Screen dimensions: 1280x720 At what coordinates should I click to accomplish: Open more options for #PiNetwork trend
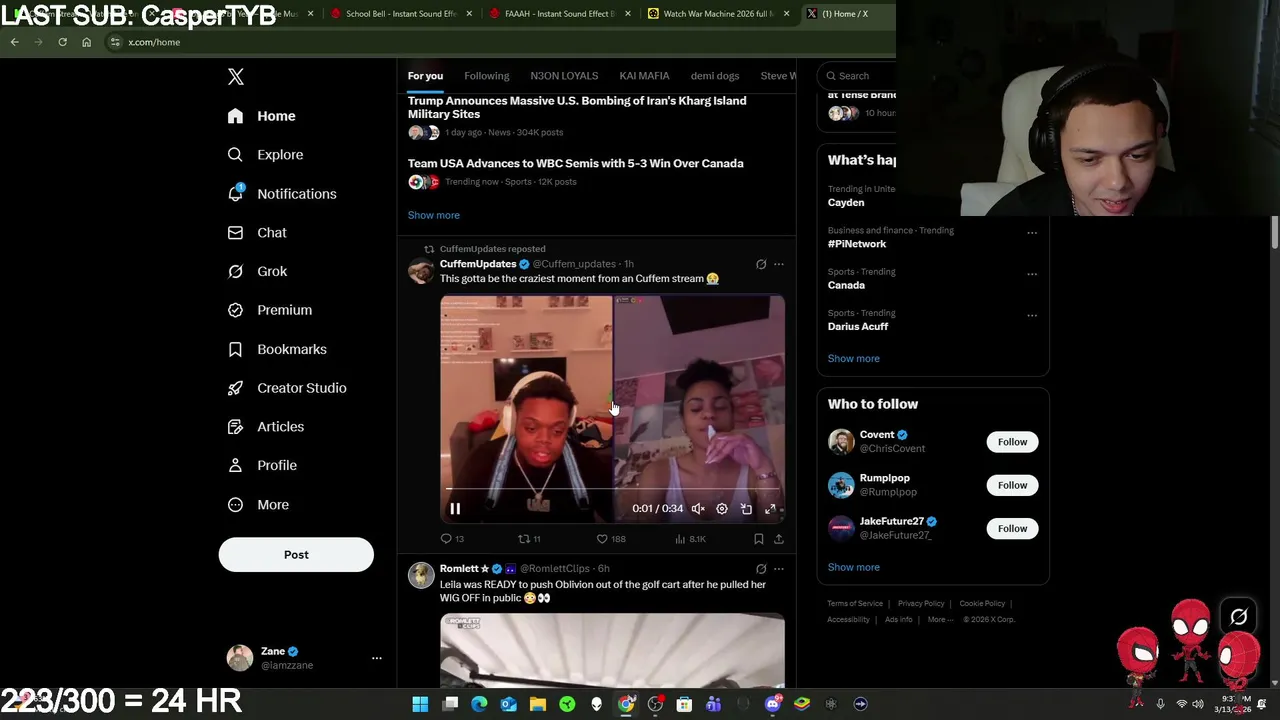point(1032,233)
